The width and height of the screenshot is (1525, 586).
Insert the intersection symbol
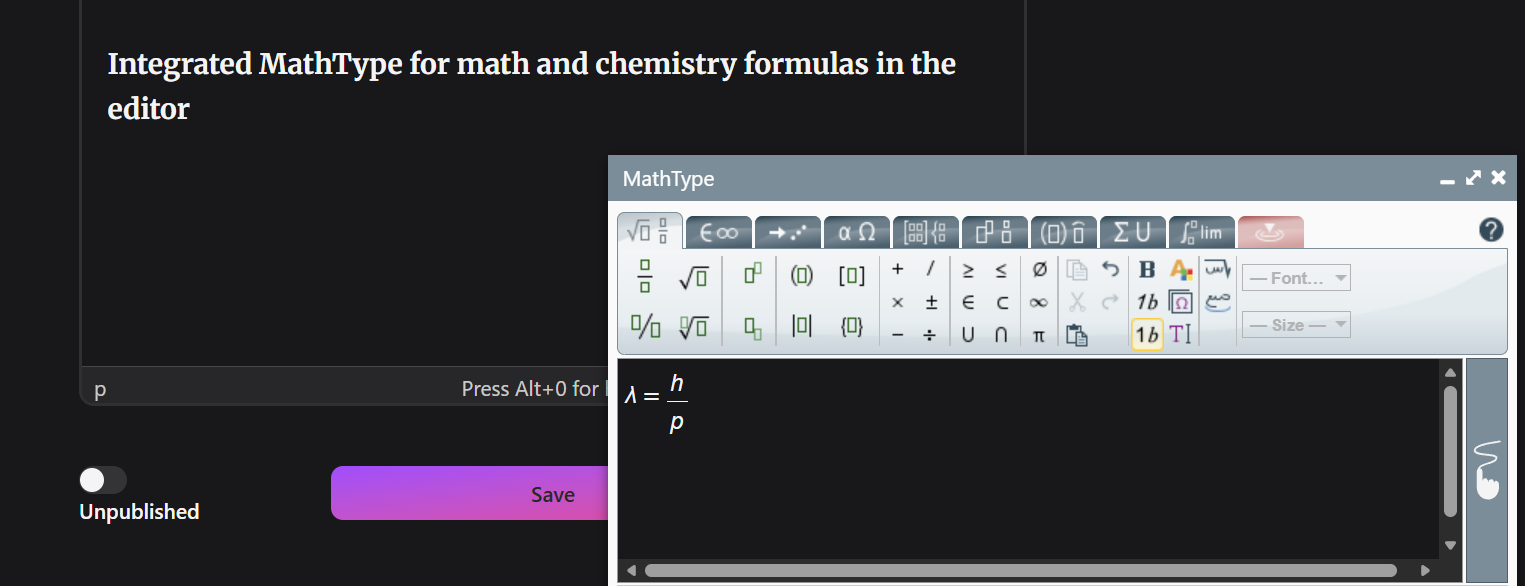tap(1001, 335)
